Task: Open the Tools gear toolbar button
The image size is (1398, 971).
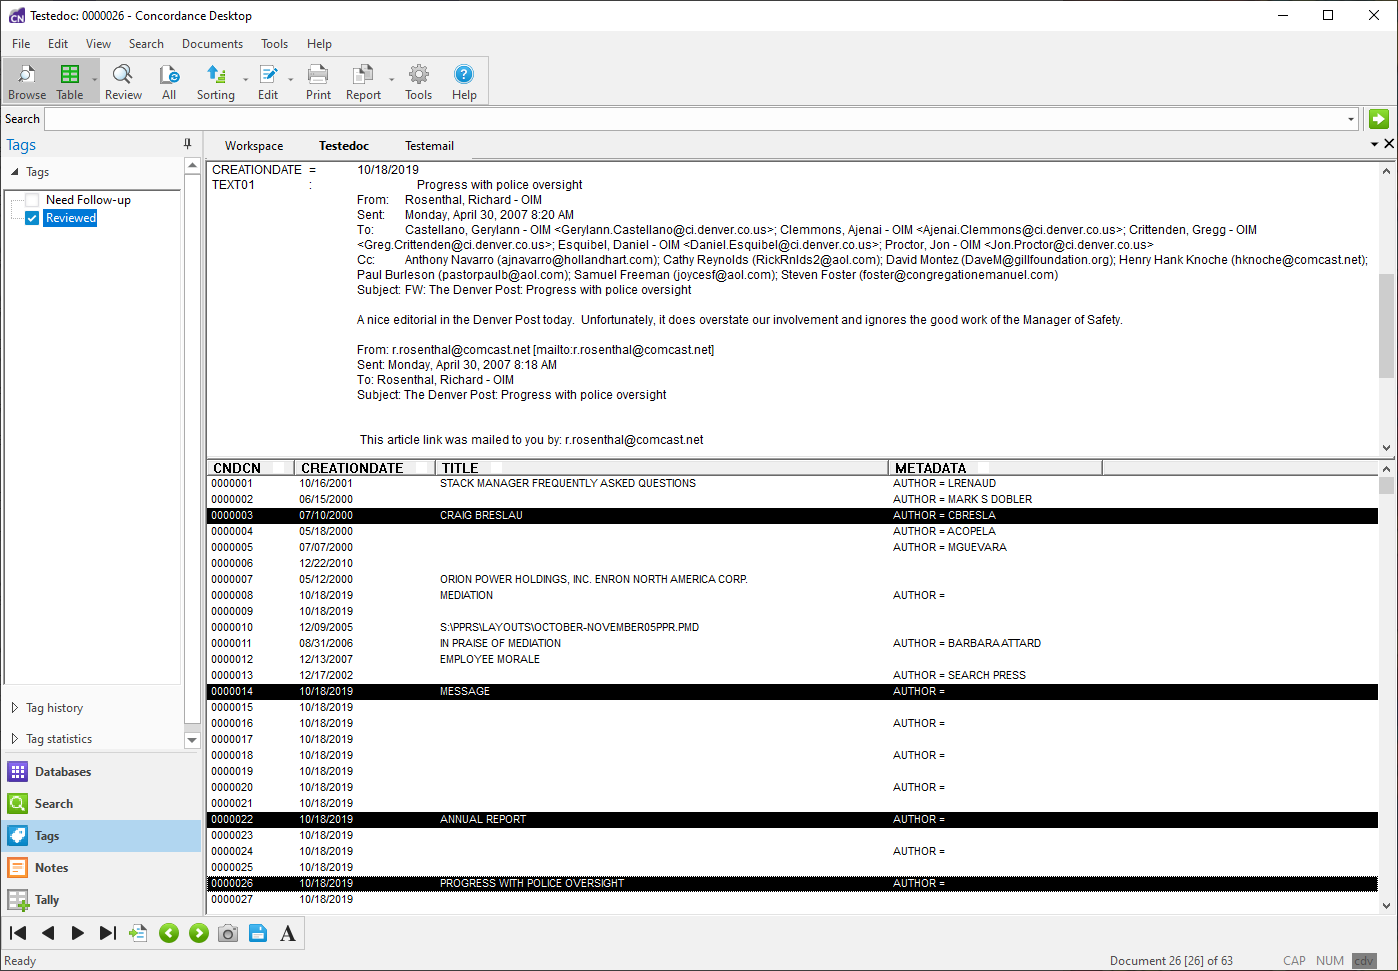Action: click(418, 81)
